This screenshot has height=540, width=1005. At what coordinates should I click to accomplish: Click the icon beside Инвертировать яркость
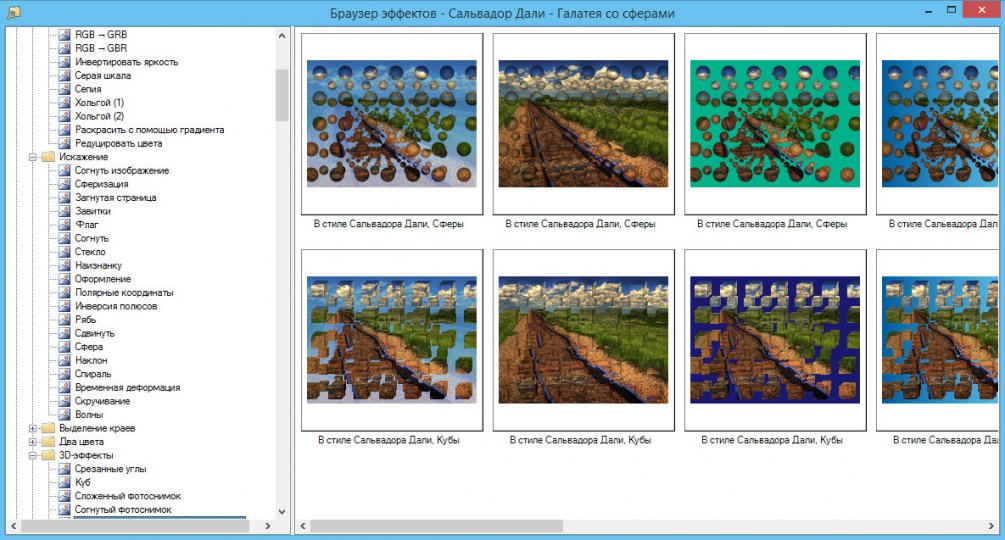[64, 62]
